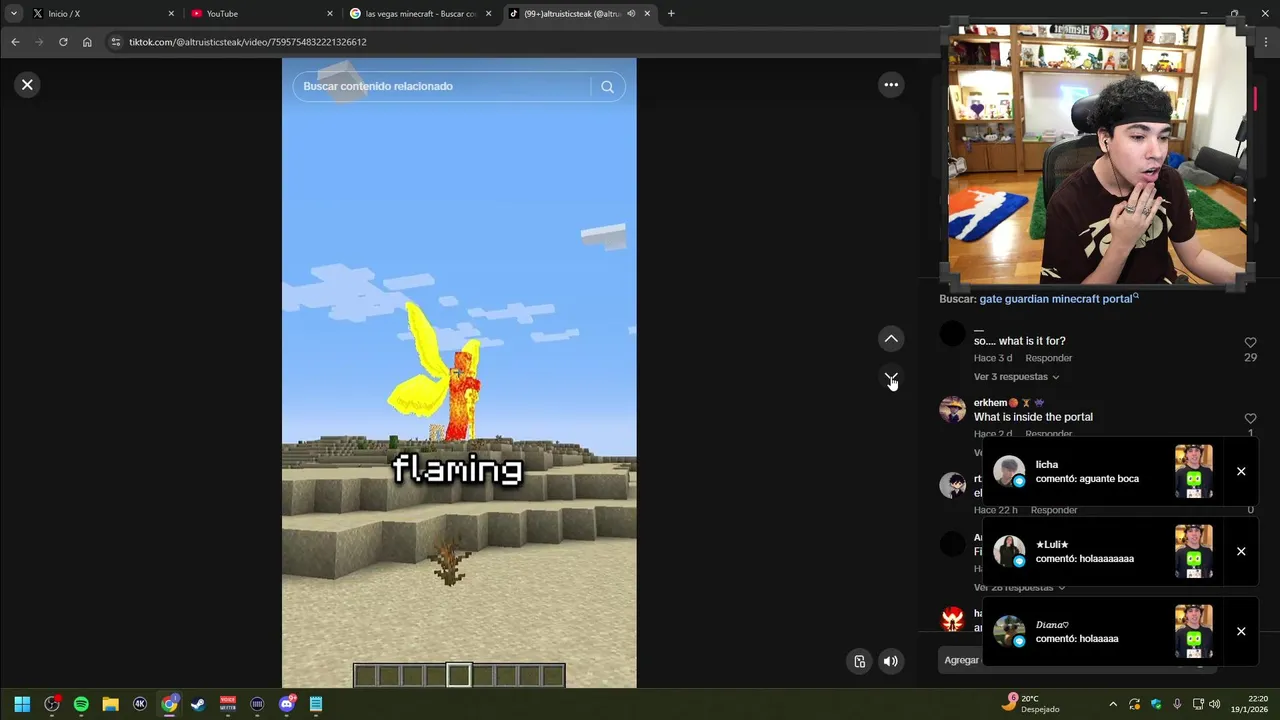Go to the browser home page
This screenshot has height=720, width=1280.
coord(87,42)
